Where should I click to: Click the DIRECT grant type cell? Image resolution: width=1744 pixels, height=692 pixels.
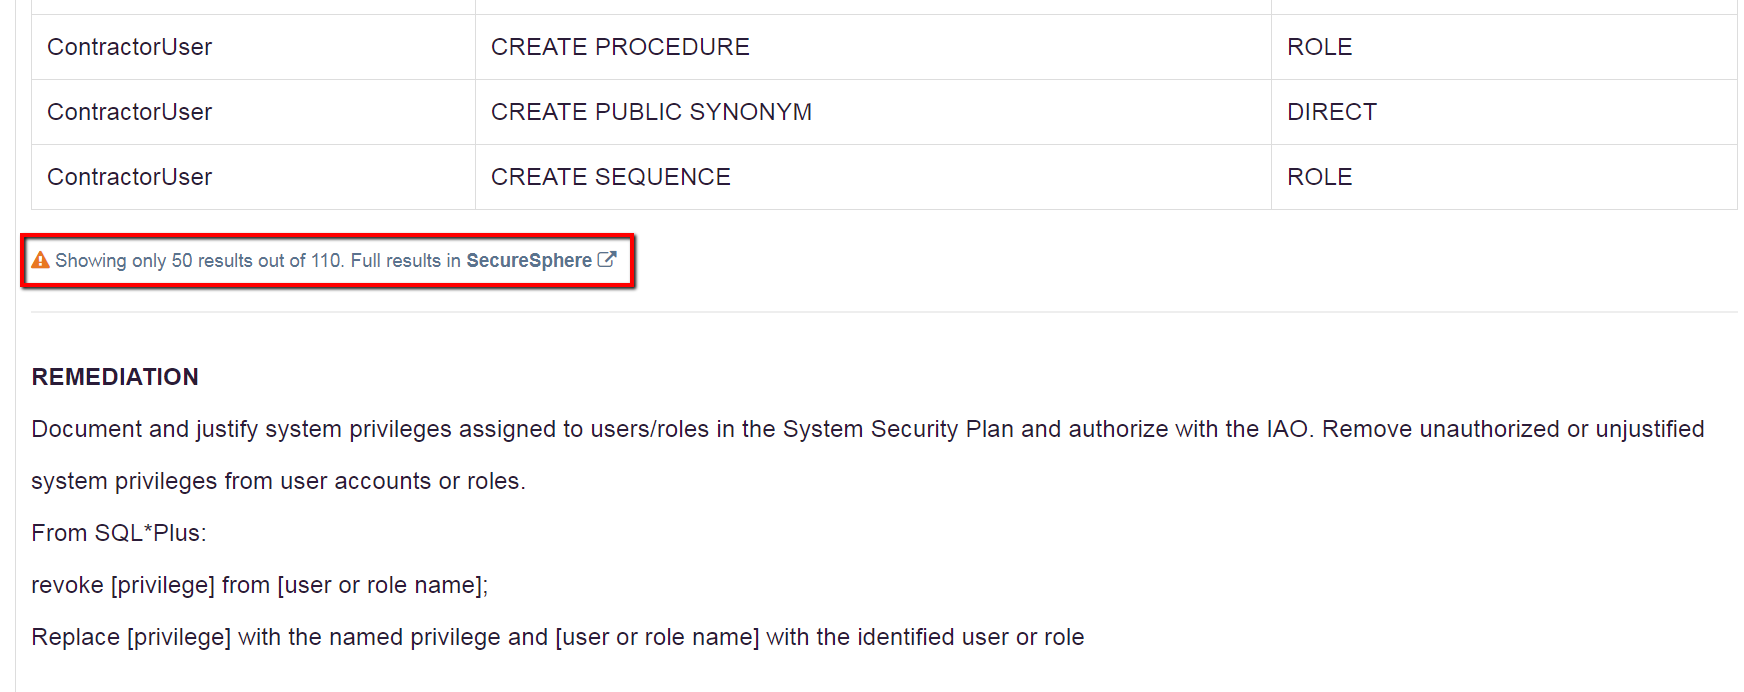click(x=1332, y=112)
